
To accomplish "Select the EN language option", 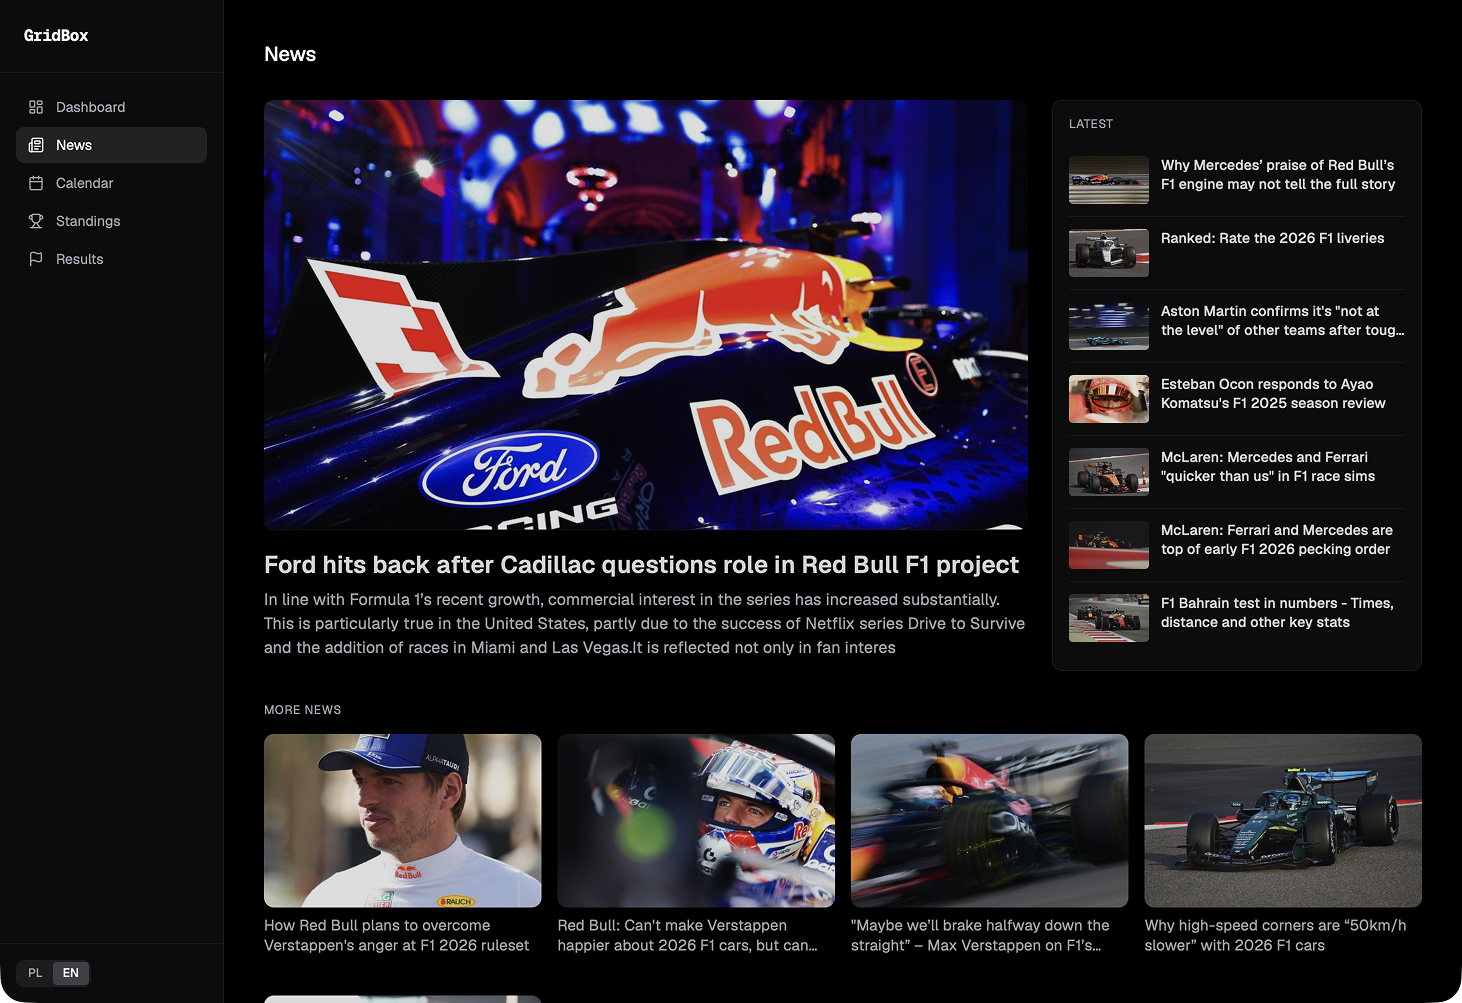I will point(70,973).
